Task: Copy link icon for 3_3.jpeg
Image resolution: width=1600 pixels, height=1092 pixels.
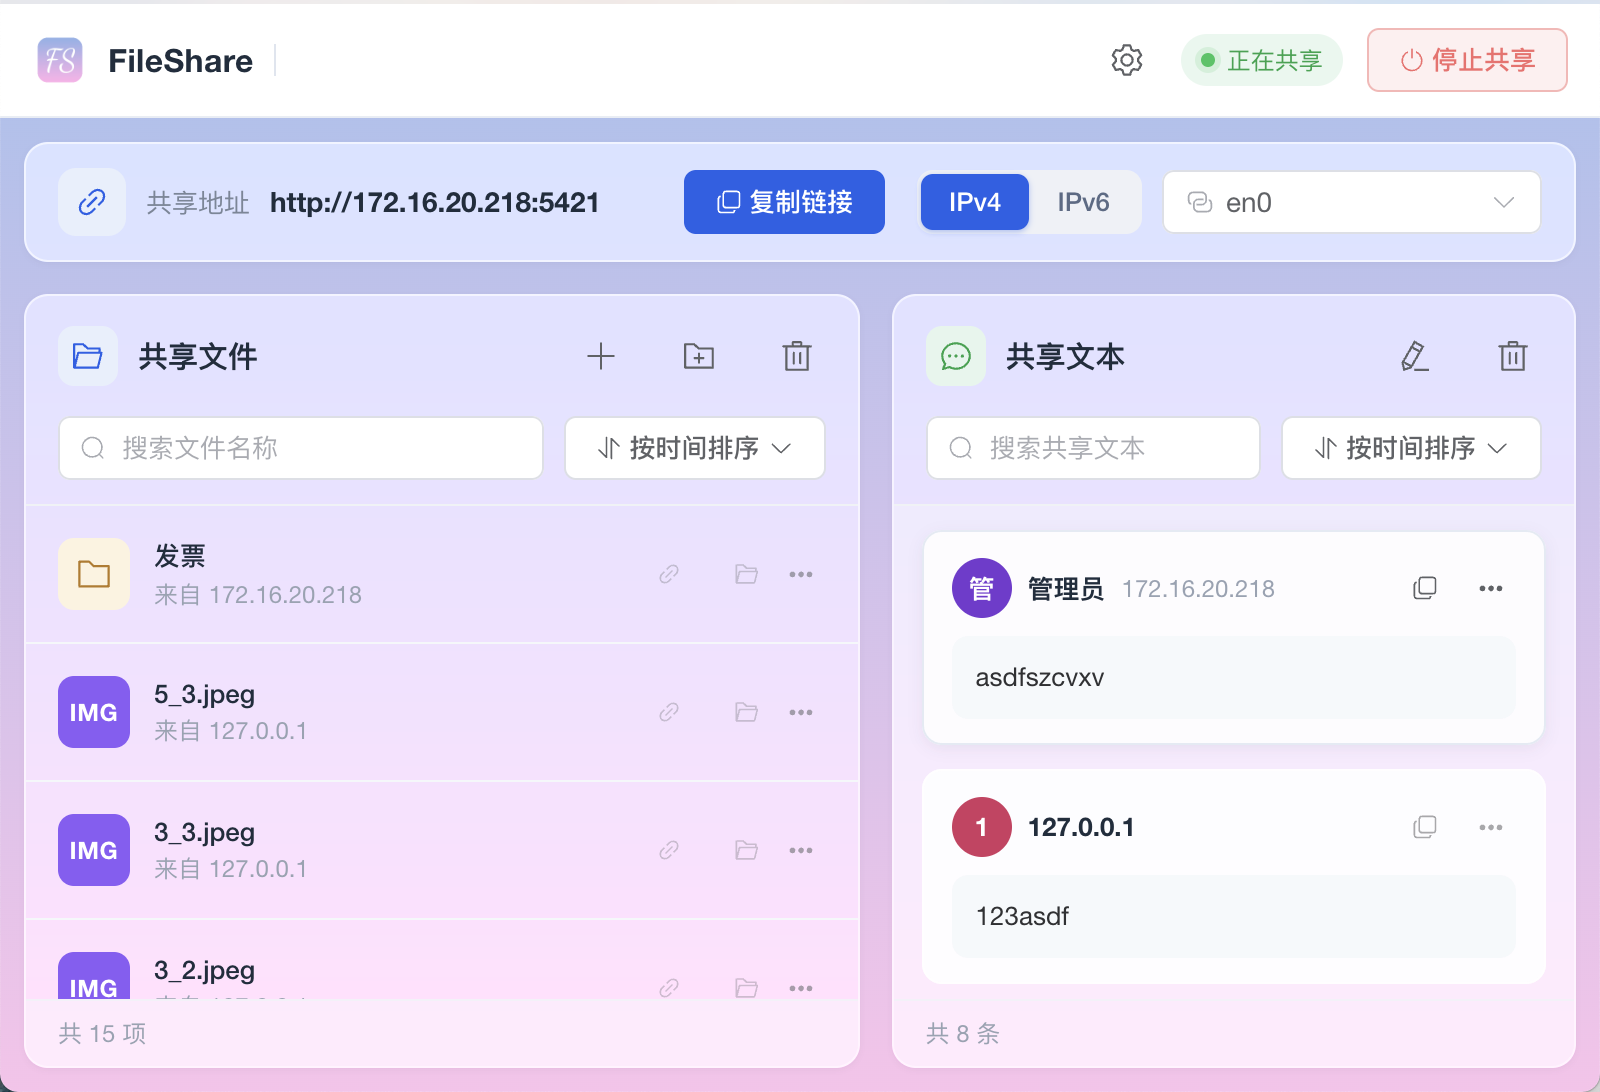Action: coord(669,850)
